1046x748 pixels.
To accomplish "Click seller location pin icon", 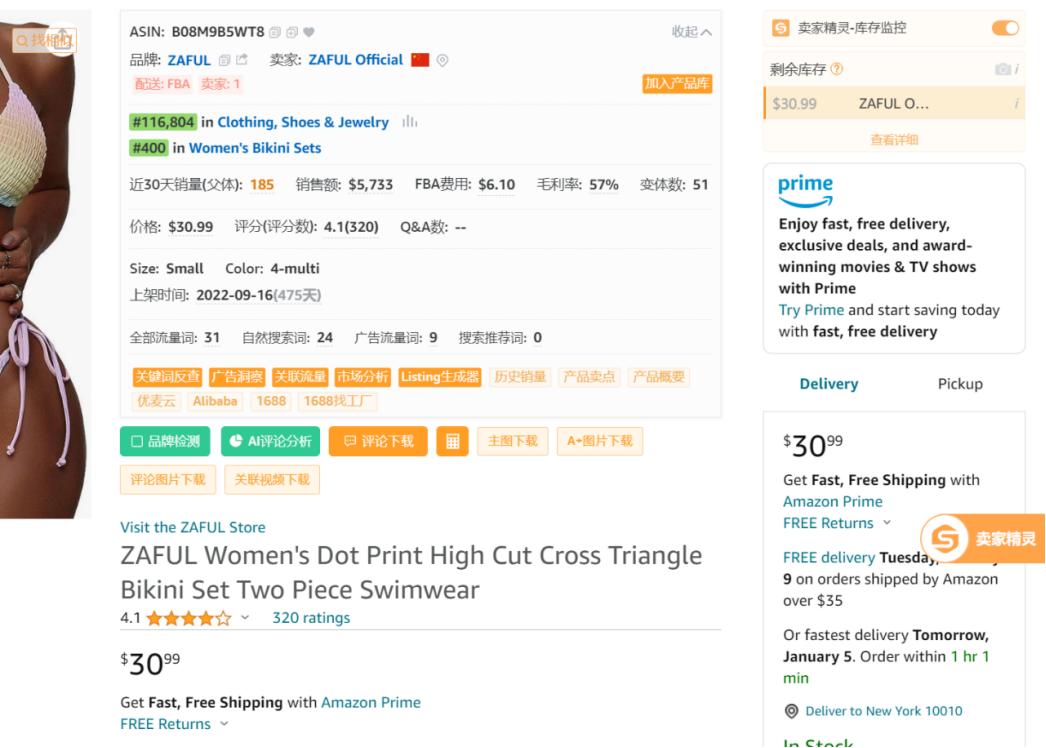I will click(442, 61).
